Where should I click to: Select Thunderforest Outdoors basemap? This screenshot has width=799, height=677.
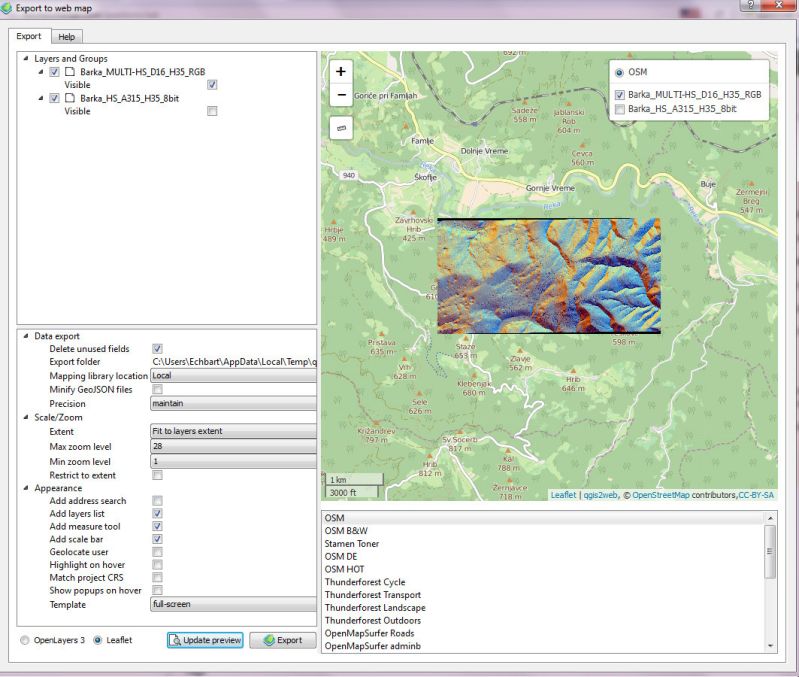(x=543, y=620)
